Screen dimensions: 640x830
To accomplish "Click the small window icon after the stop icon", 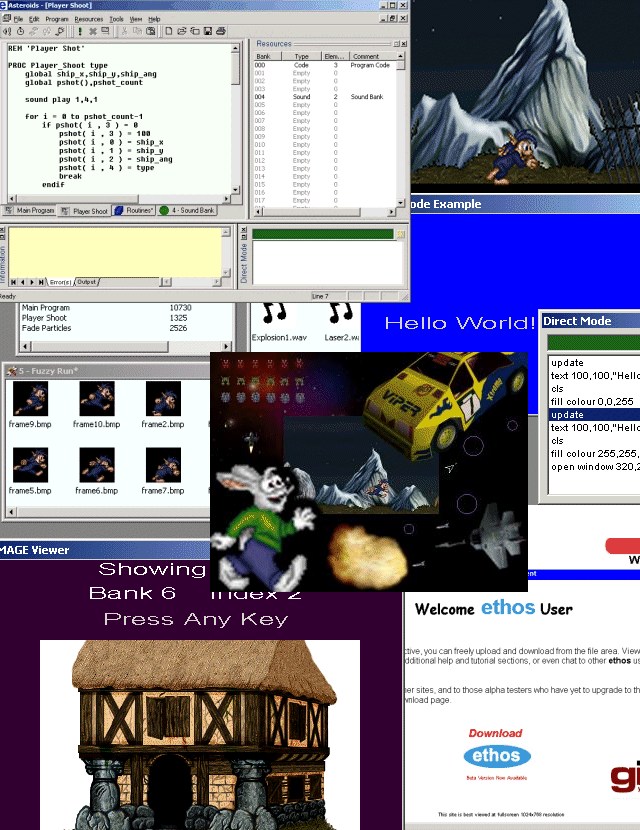I will [105, 32].
